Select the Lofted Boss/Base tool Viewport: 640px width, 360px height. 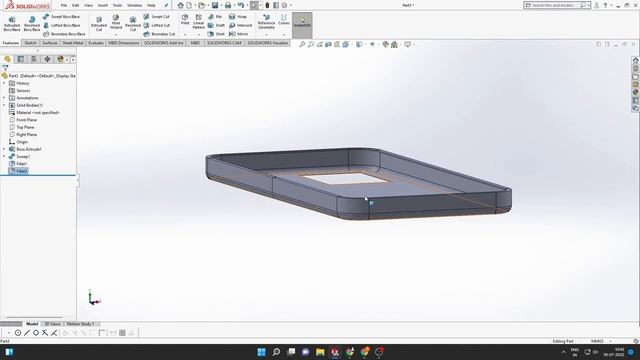click(x=61, y=25)
